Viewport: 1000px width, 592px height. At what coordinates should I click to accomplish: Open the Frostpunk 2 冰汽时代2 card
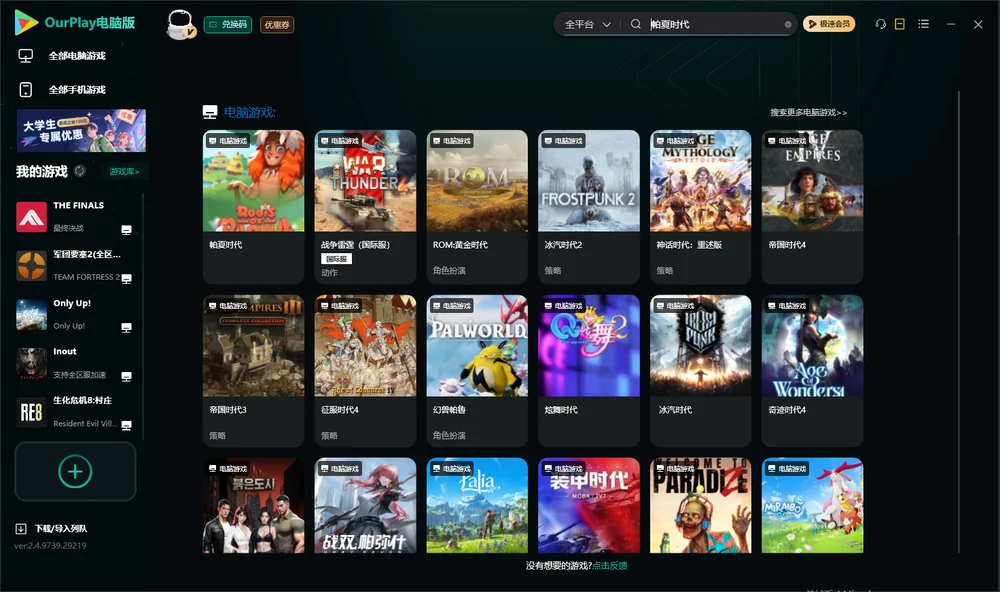point(589,207)
